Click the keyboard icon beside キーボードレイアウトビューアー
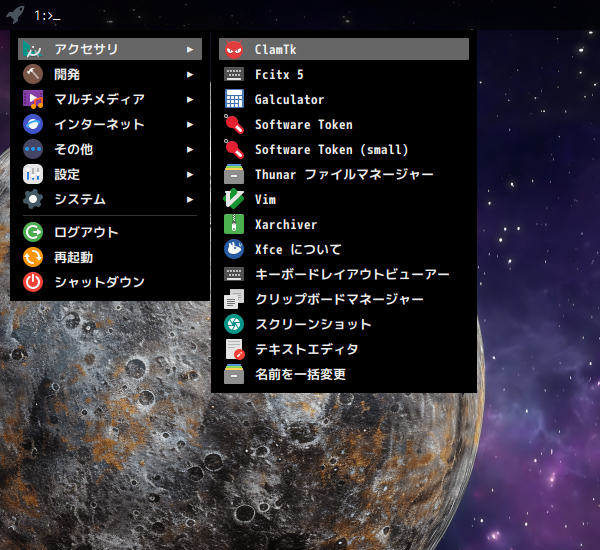Viewport: 600px width, 550px height. click(234, 274)
